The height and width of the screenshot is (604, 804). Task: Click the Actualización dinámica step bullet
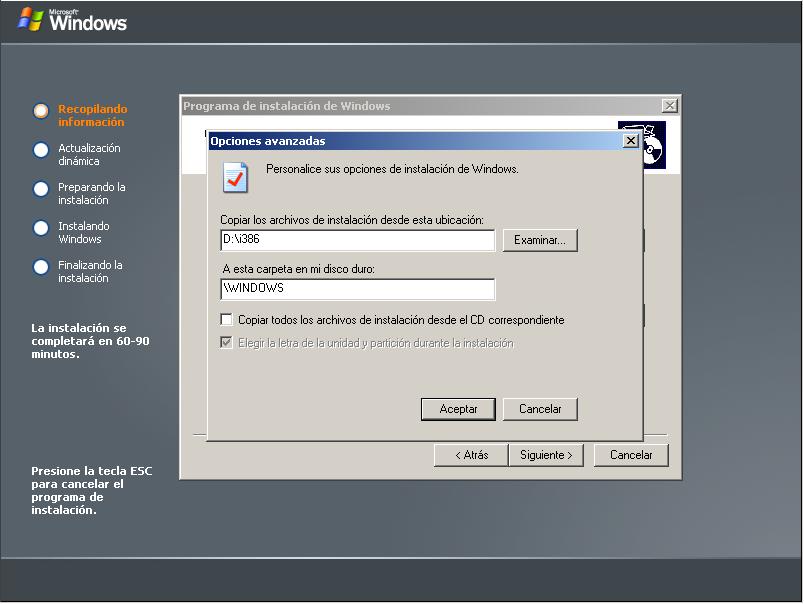click(x=41, y=150)
